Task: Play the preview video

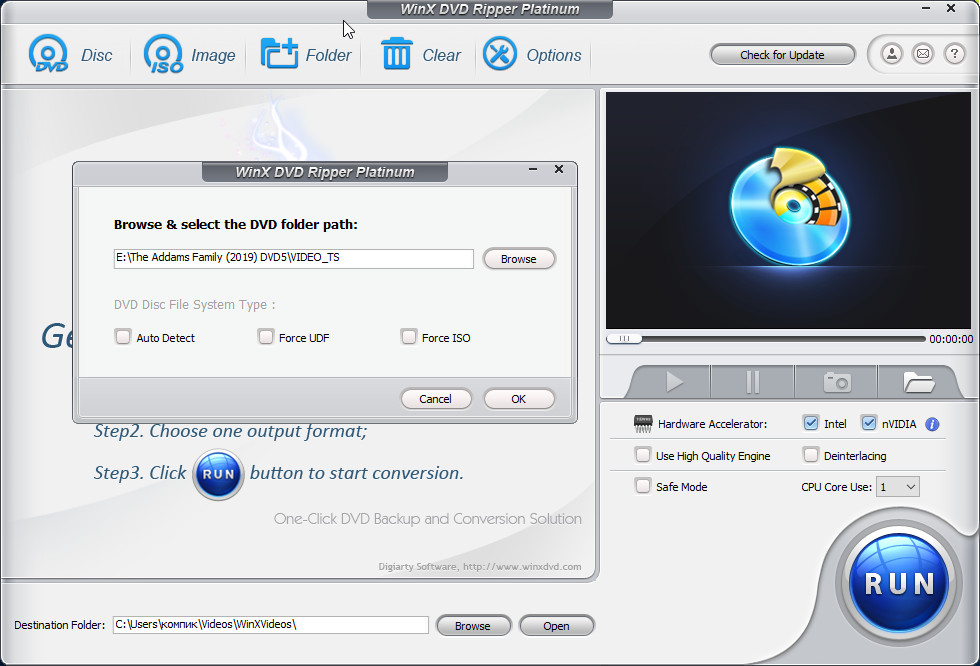Action: [673, 382]
